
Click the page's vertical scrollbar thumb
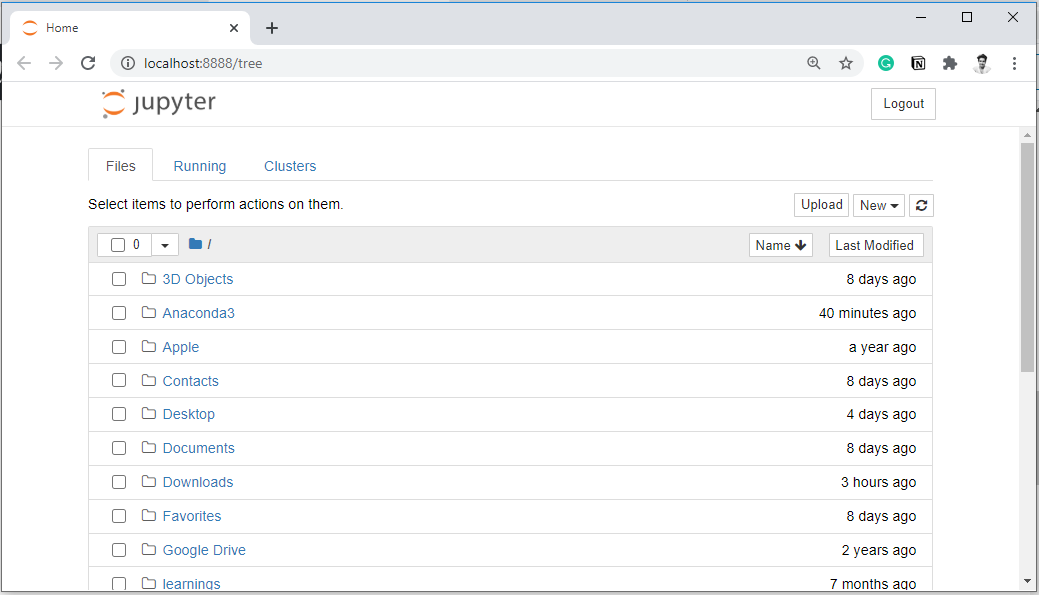point(1027,257)
